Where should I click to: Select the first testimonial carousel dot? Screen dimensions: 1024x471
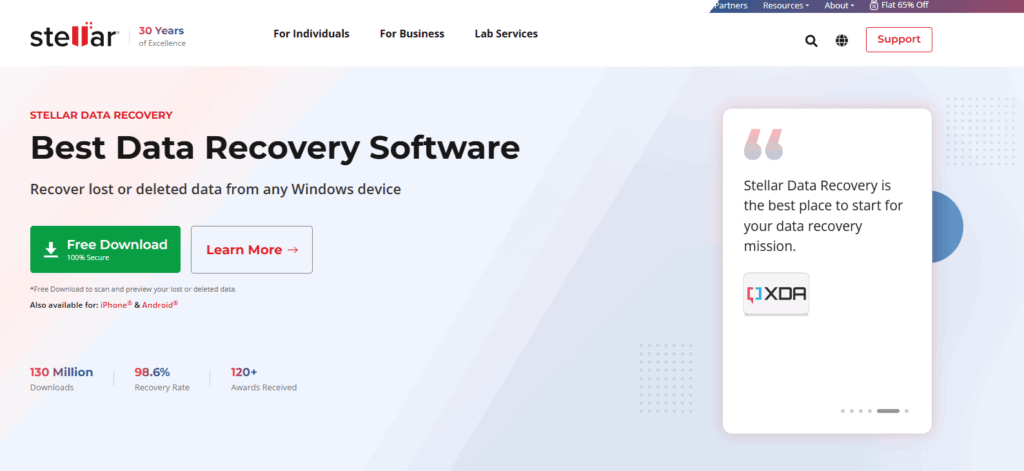(842, 411)
